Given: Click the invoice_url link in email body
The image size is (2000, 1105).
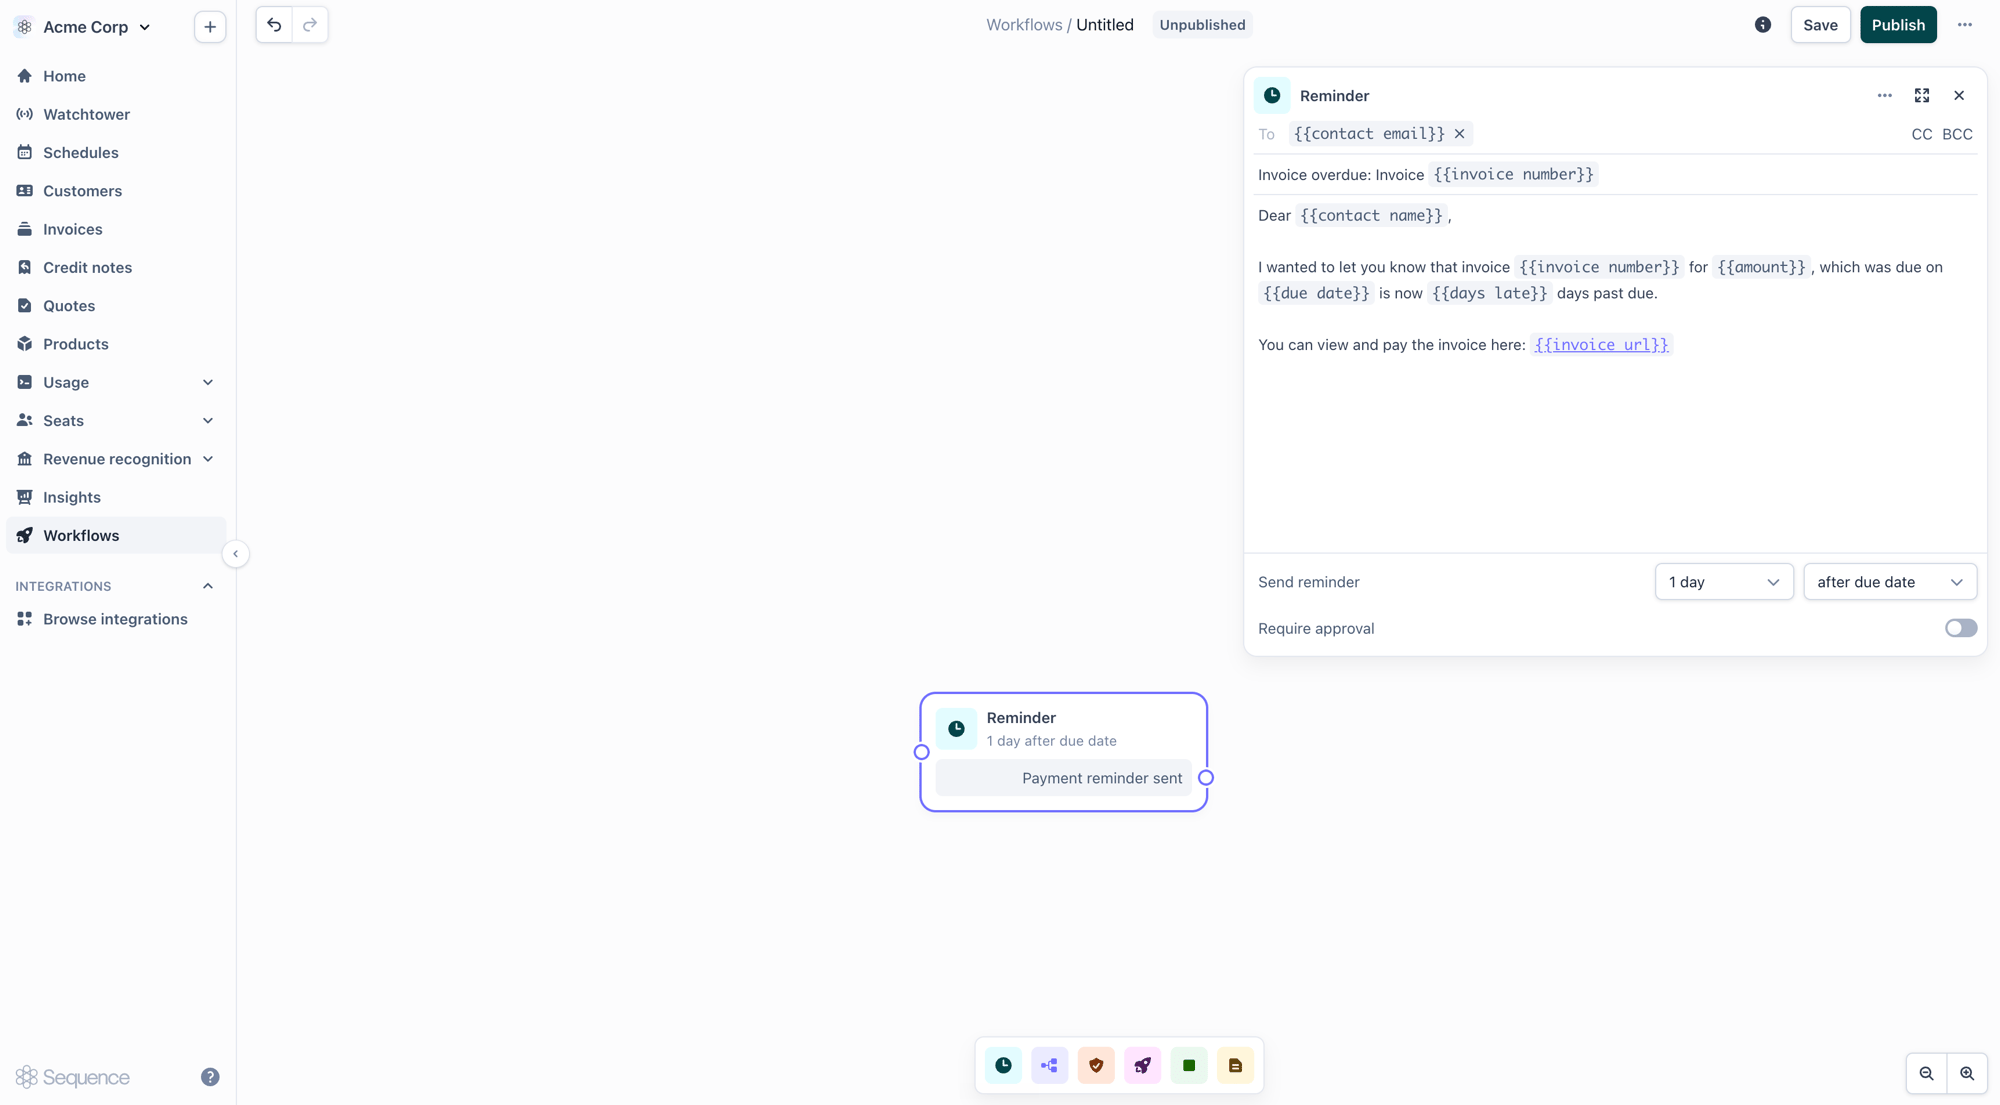Looking at the screenshot, I should [1601, 345].
